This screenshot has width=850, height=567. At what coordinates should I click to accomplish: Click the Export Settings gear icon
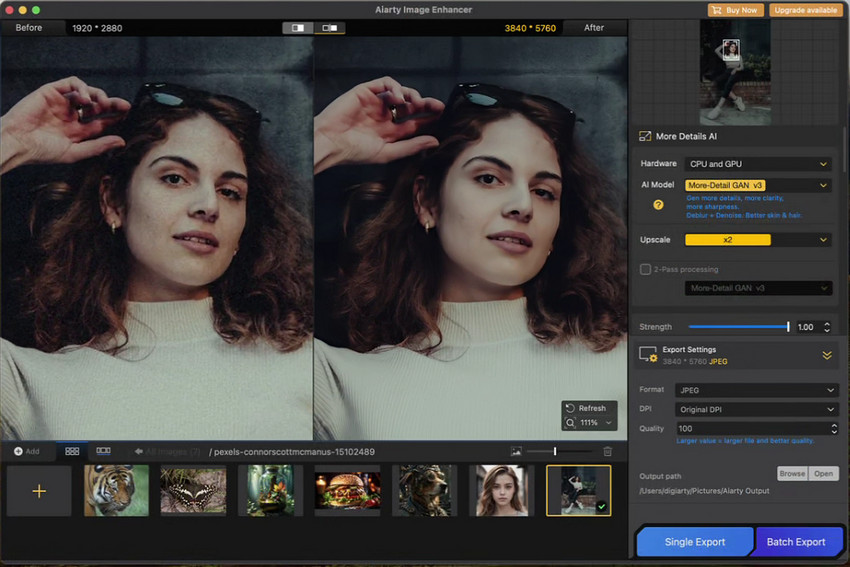tap(648, 355)
